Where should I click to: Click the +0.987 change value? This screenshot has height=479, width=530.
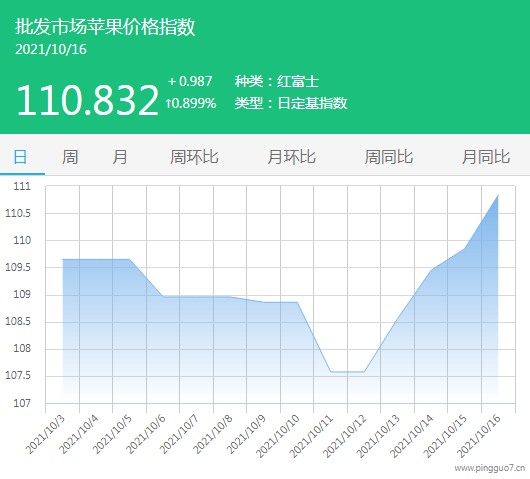point(190,81)
